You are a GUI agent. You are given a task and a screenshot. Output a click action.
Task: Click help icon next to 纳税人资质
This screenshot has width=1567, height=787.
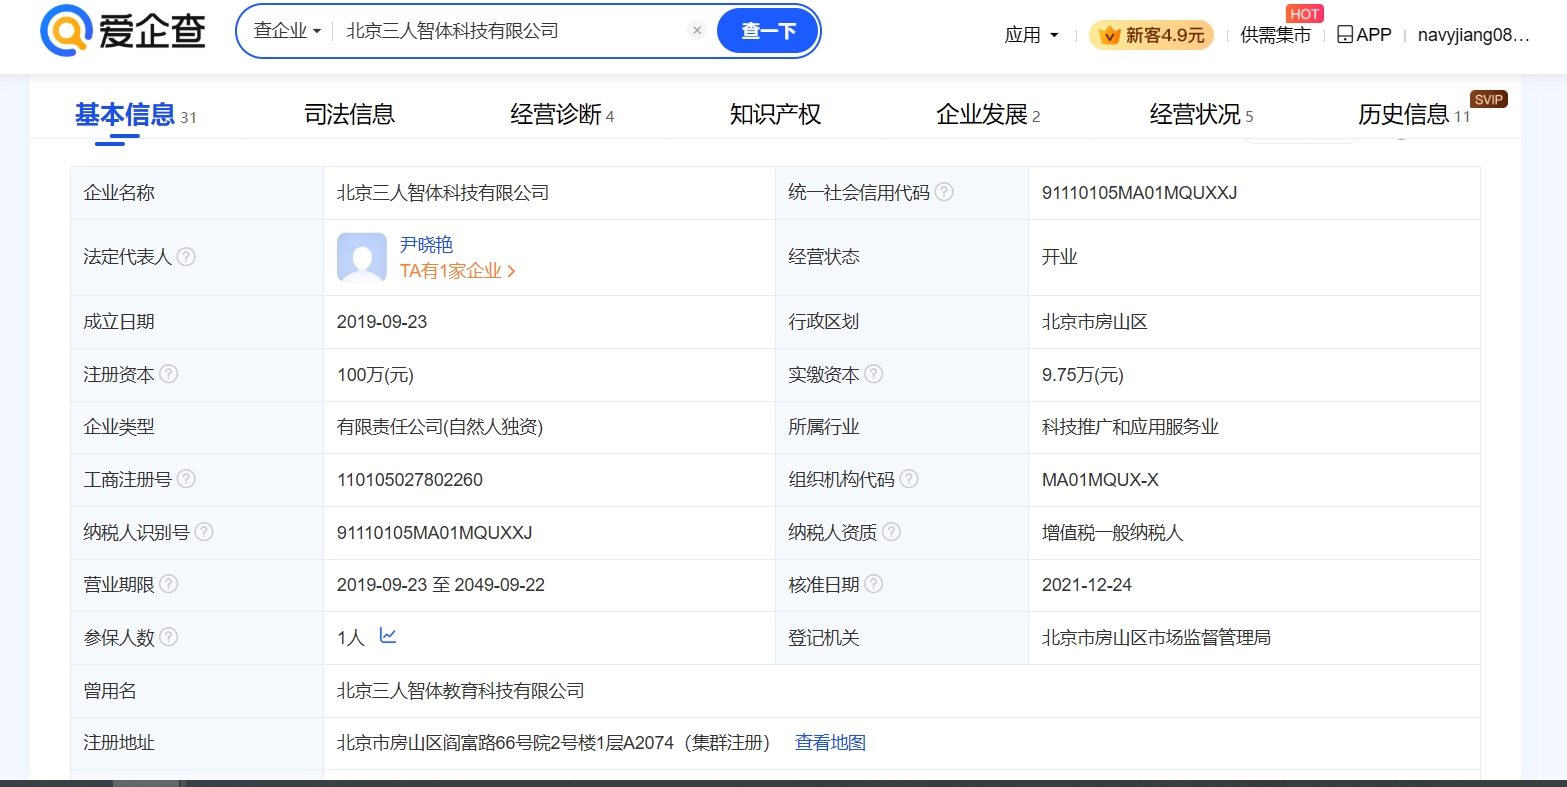click(891, 532)
